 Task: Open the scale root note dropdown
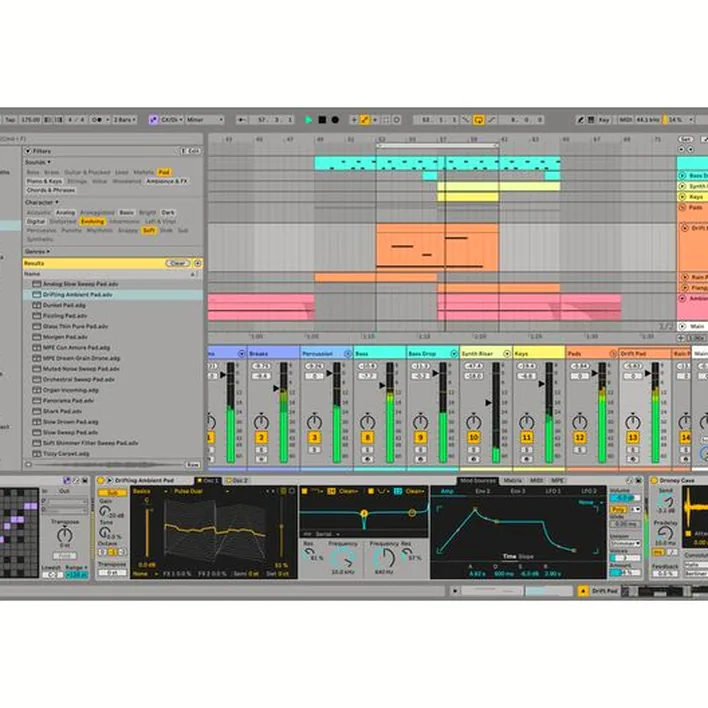172,120
